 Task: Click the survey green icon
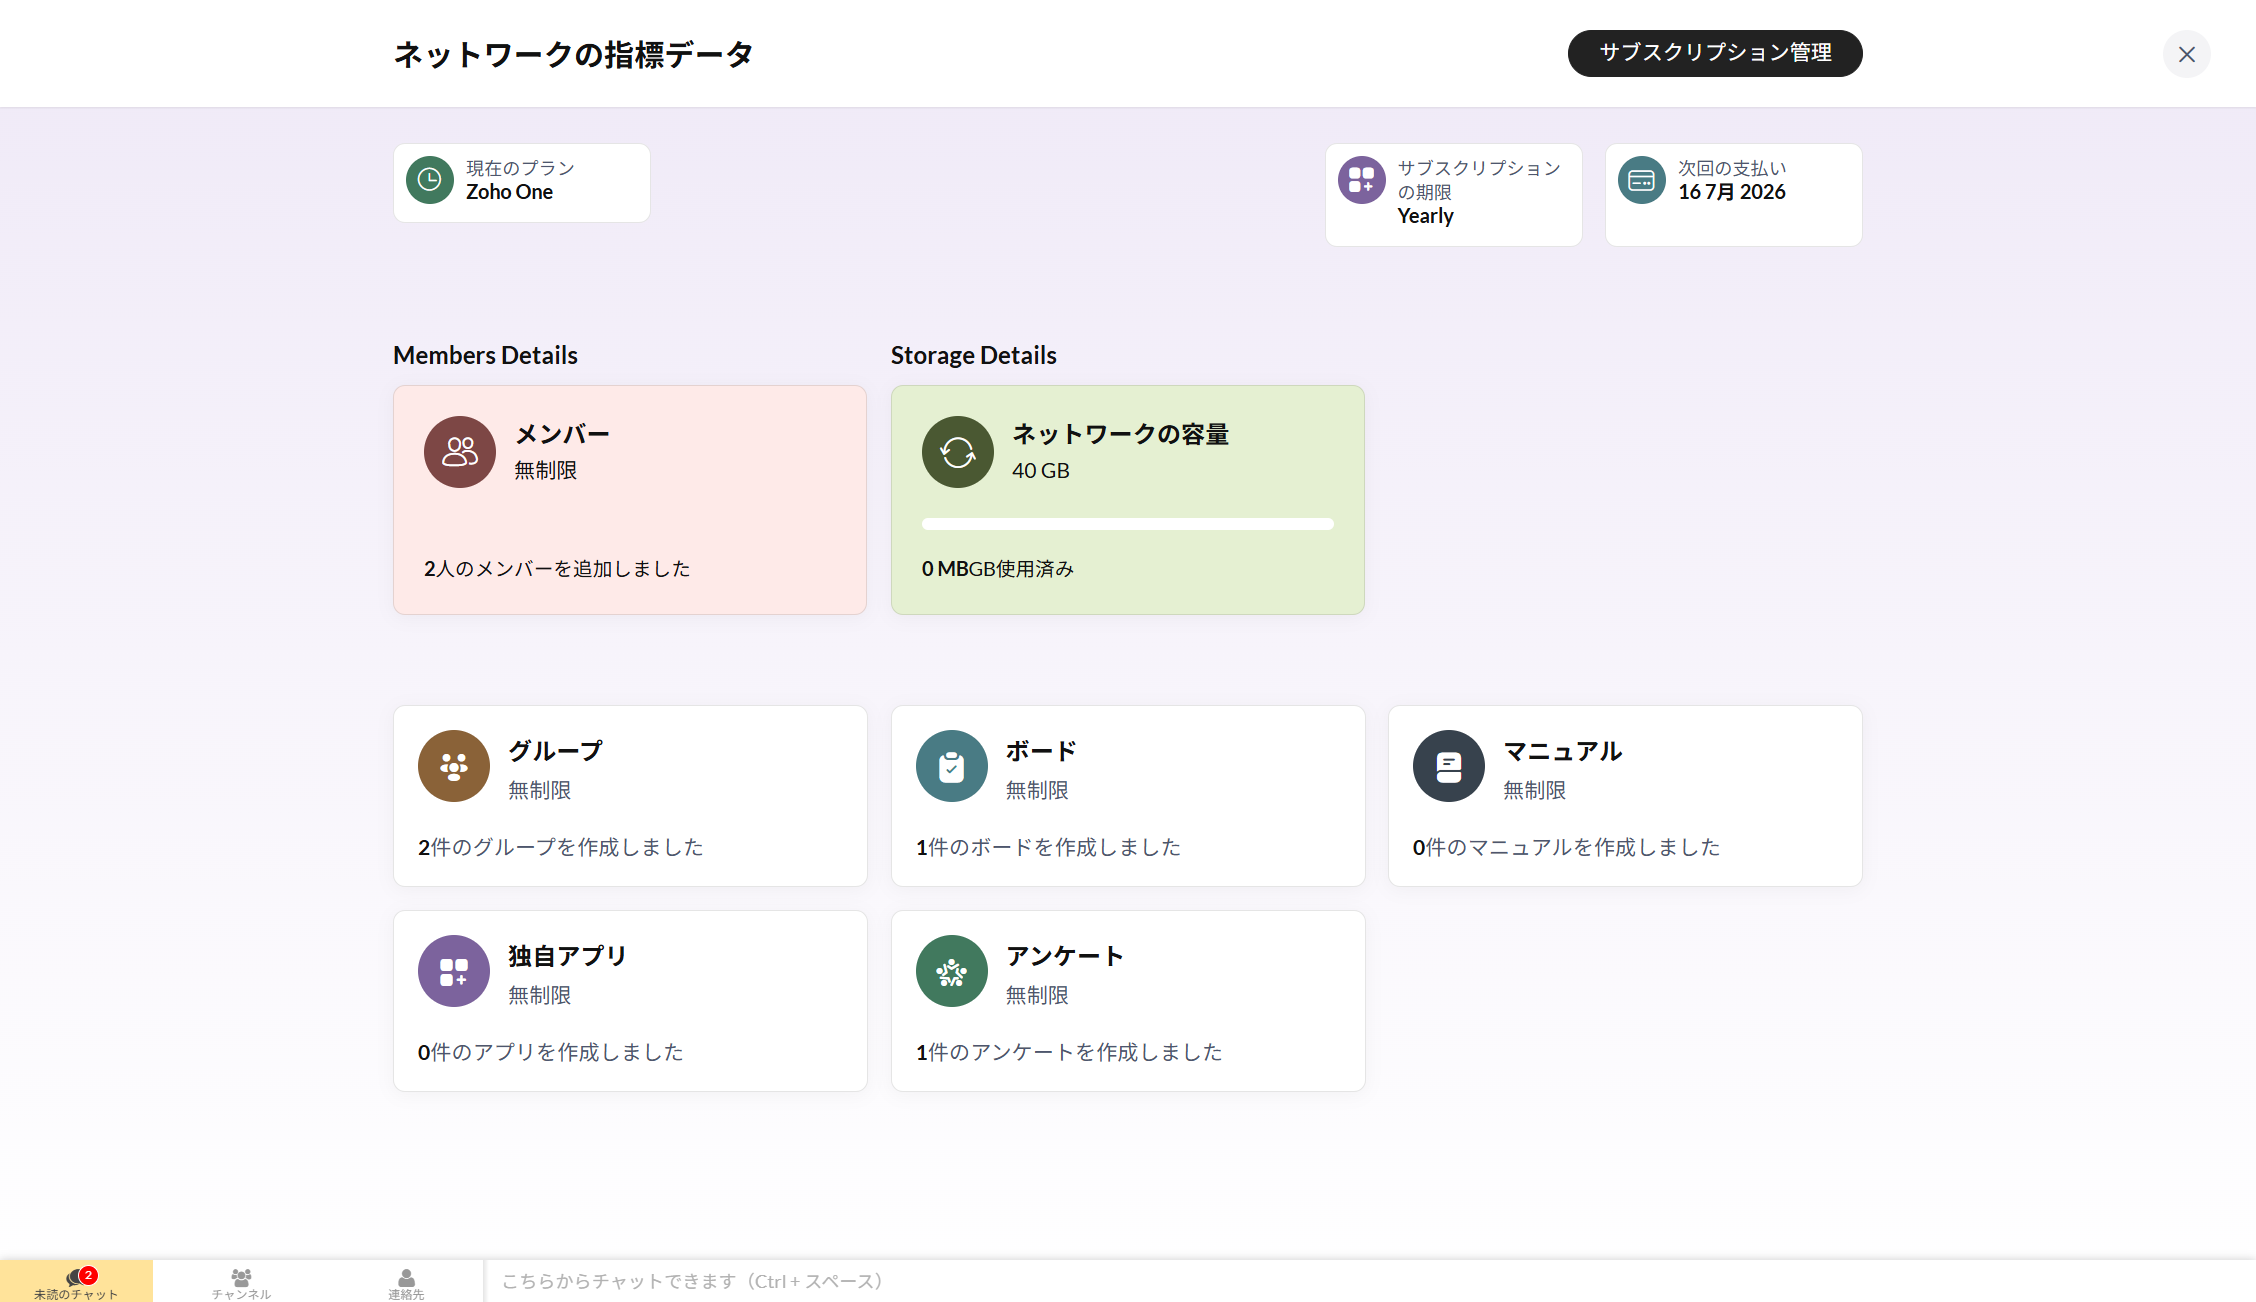[x=951, y=971]
